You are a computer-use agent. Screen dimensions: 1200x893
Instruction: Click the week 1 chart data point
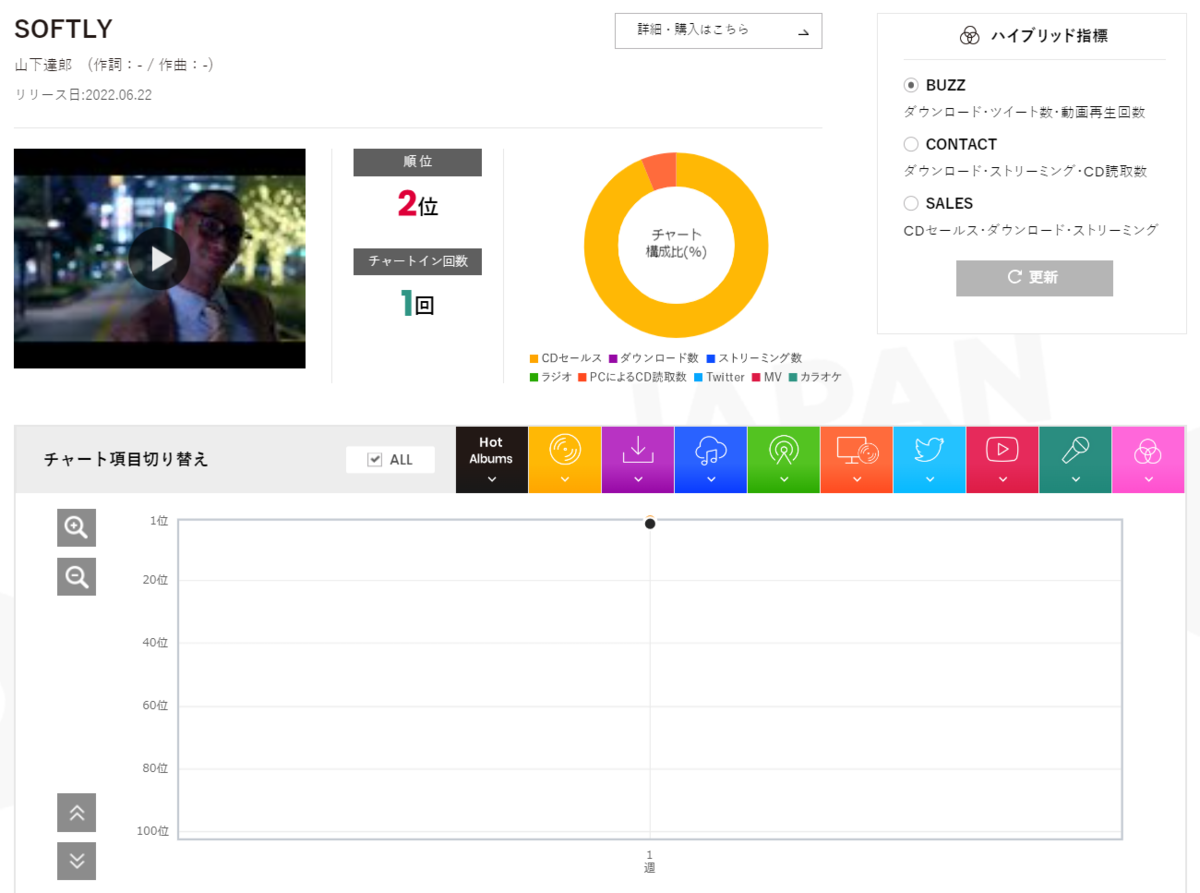click(x=650, y=523)
